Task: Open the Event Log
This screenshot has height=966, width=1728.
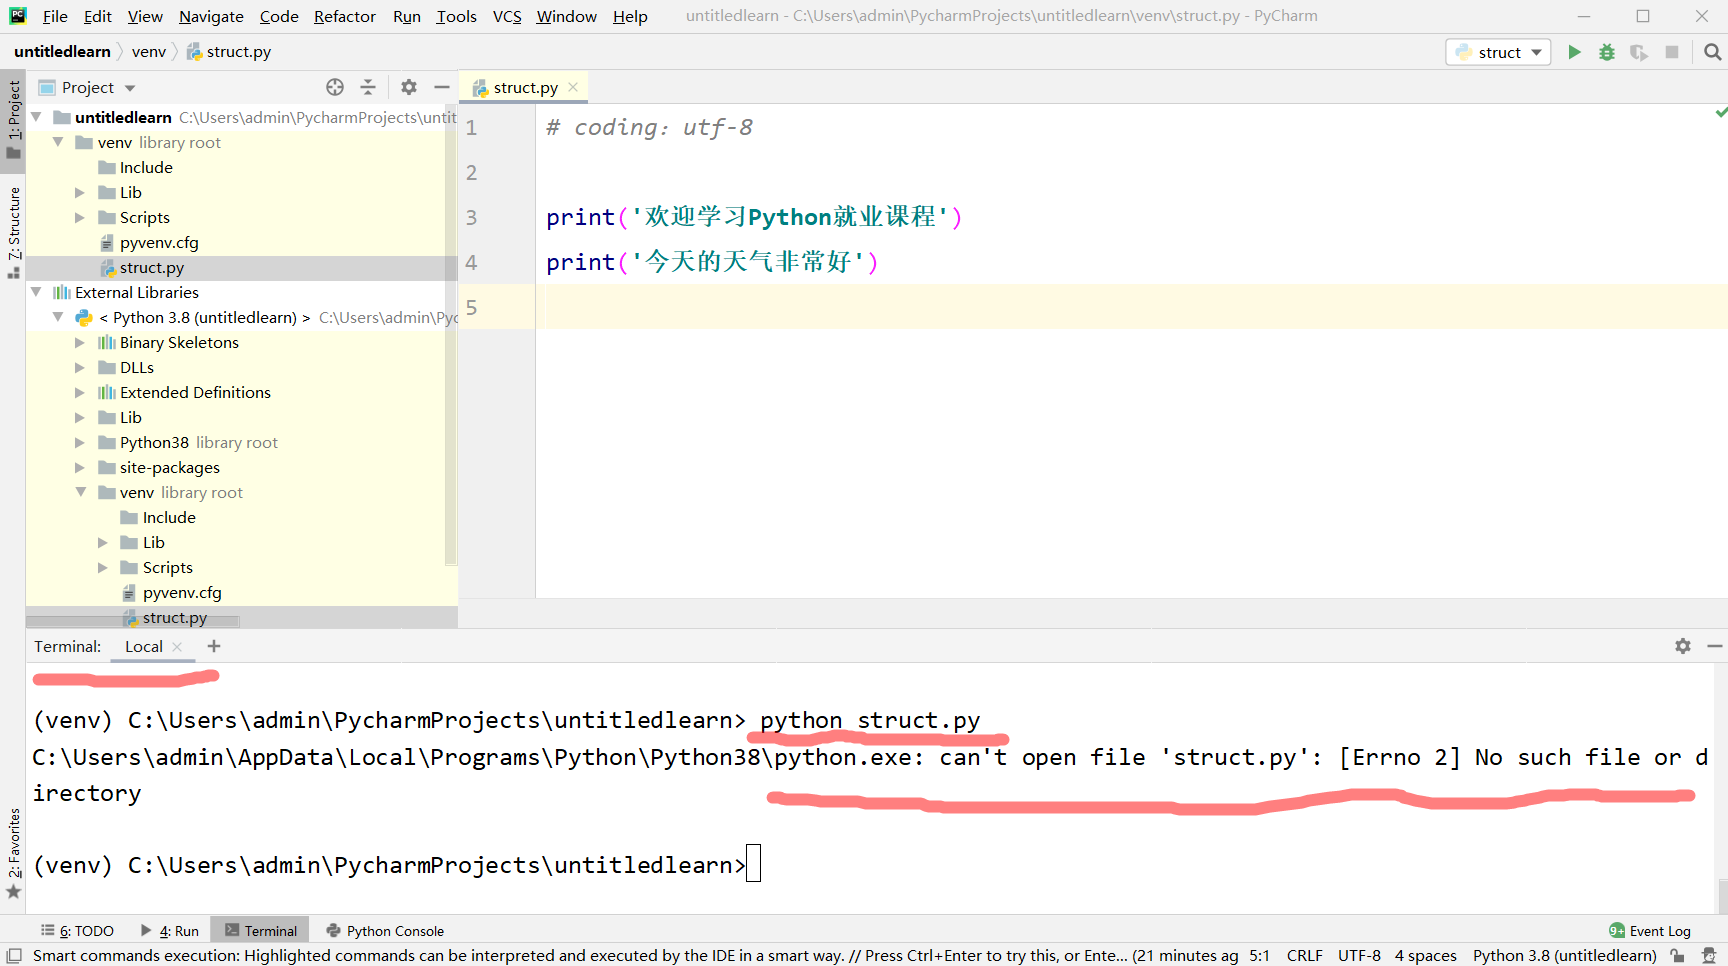Action: 1650,931
